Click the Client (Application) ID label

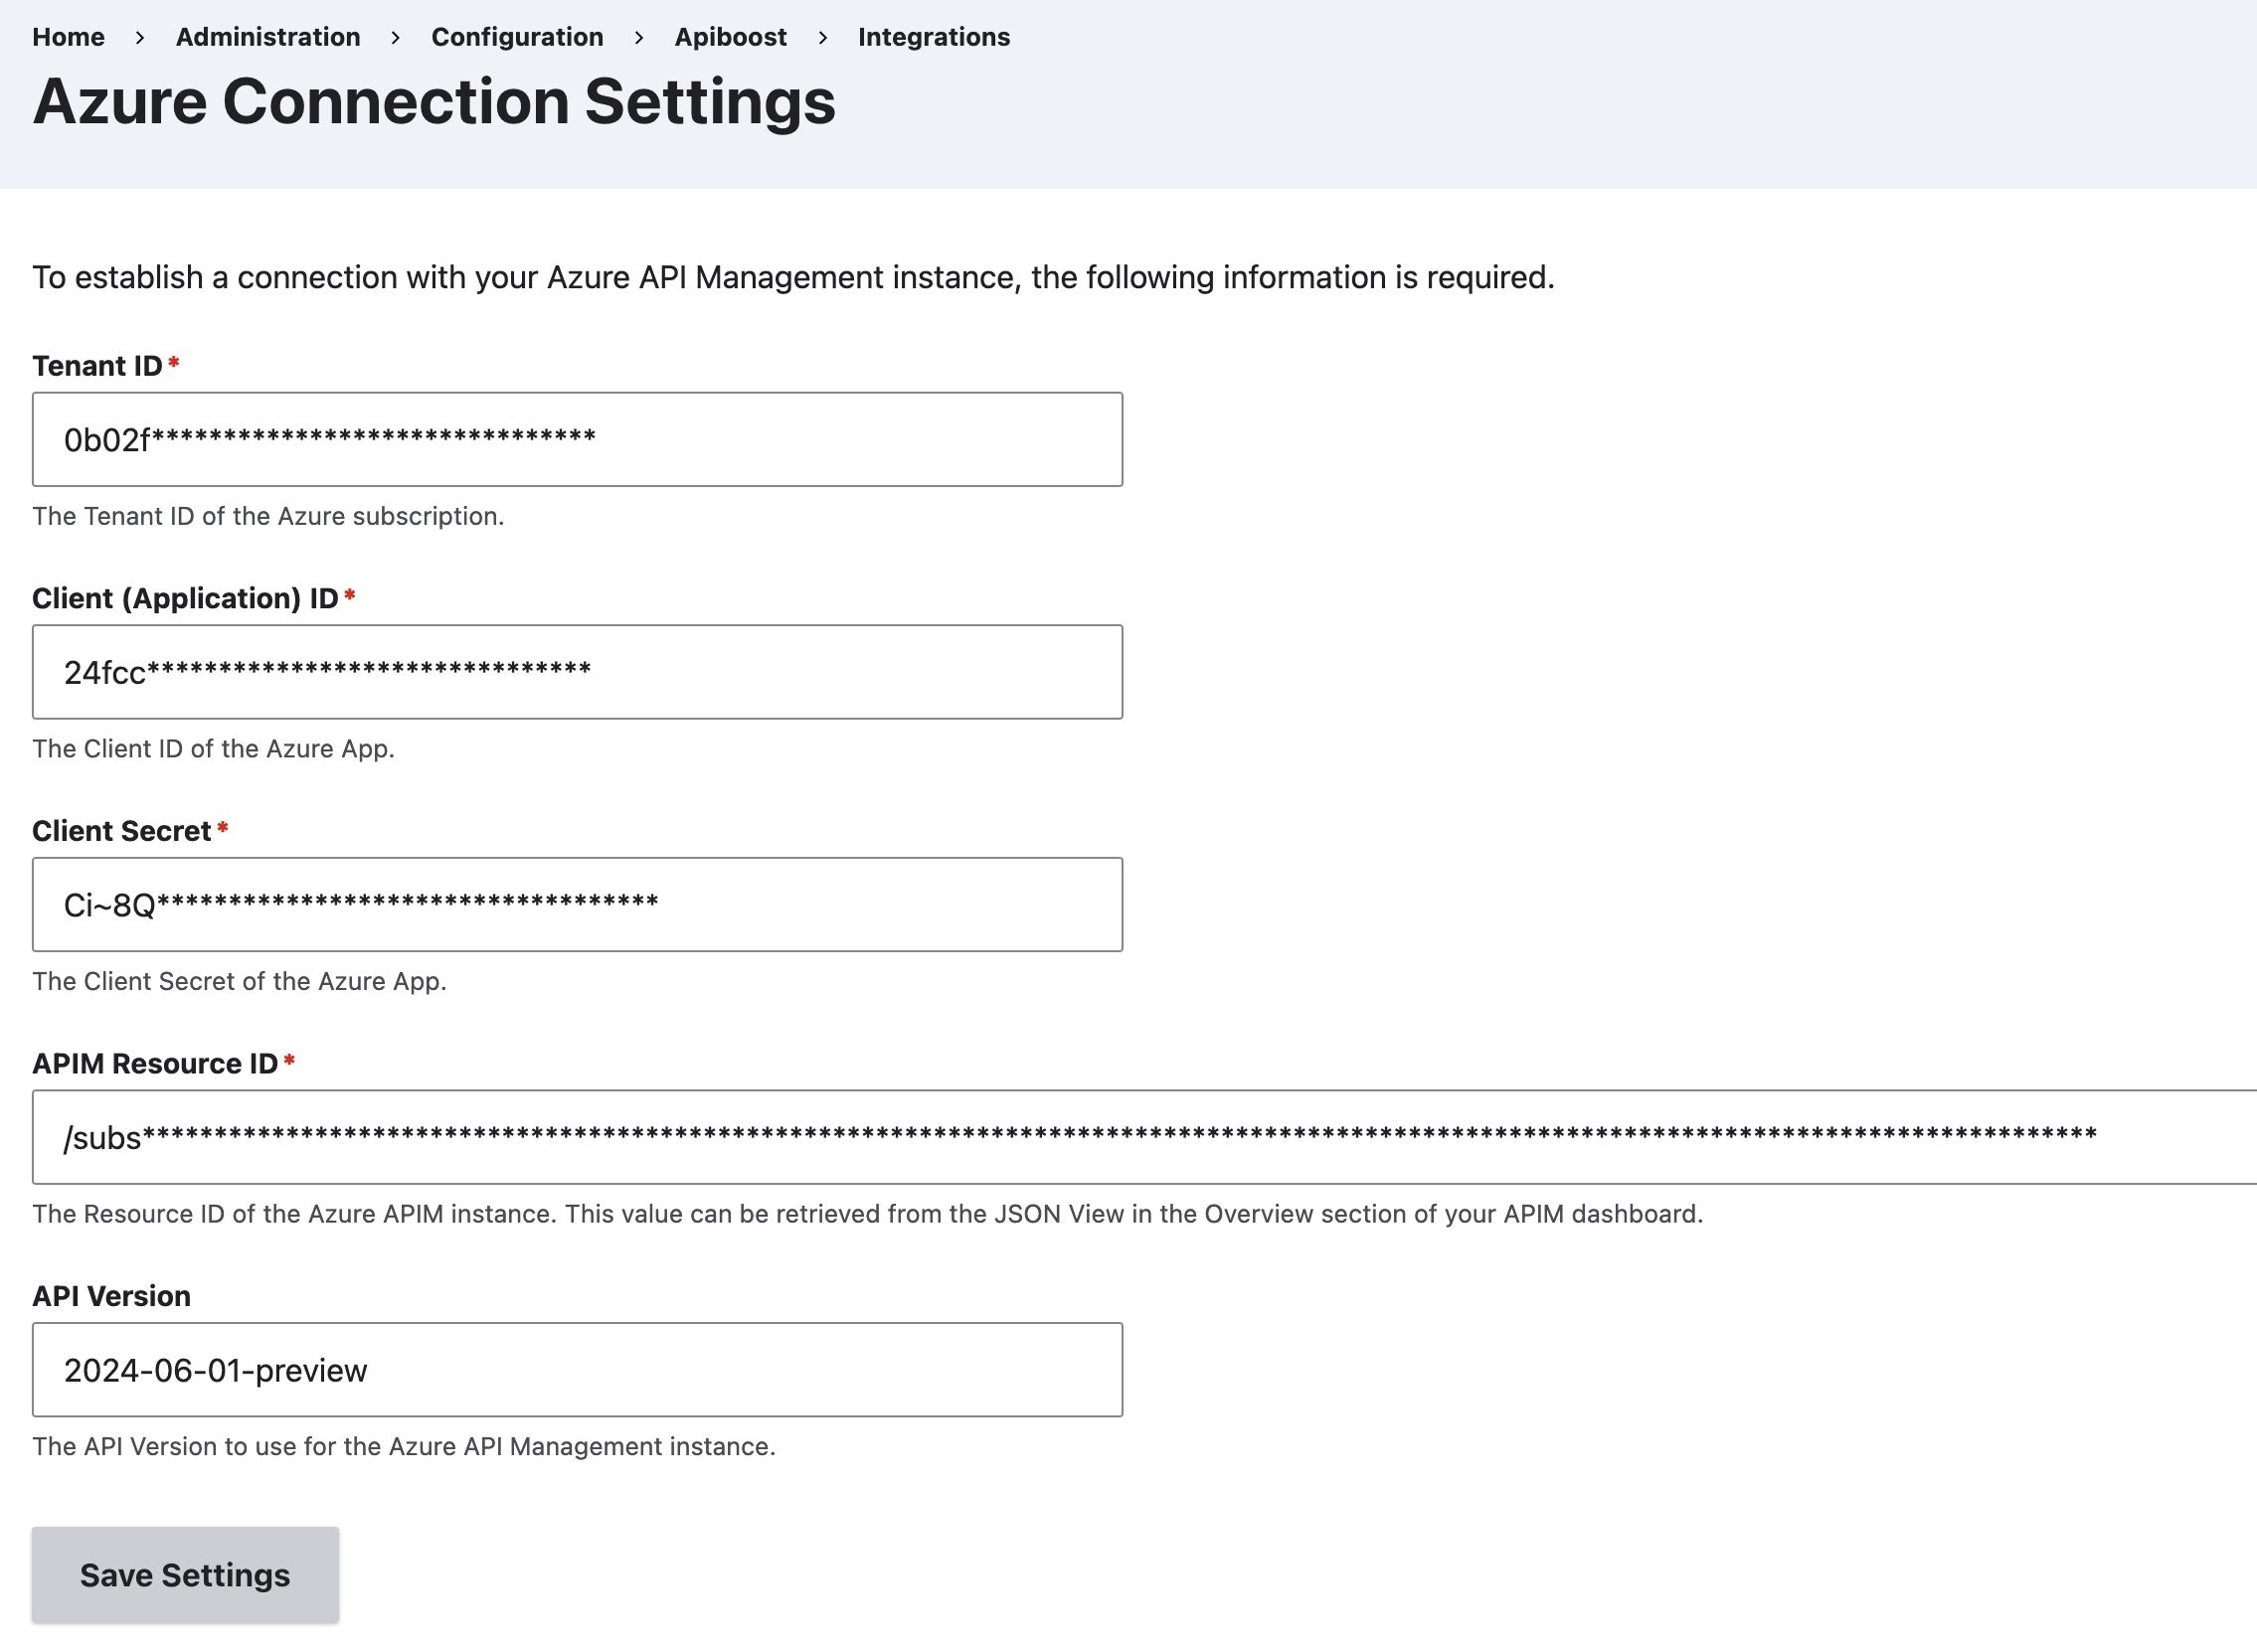click(x=185, y=598)
